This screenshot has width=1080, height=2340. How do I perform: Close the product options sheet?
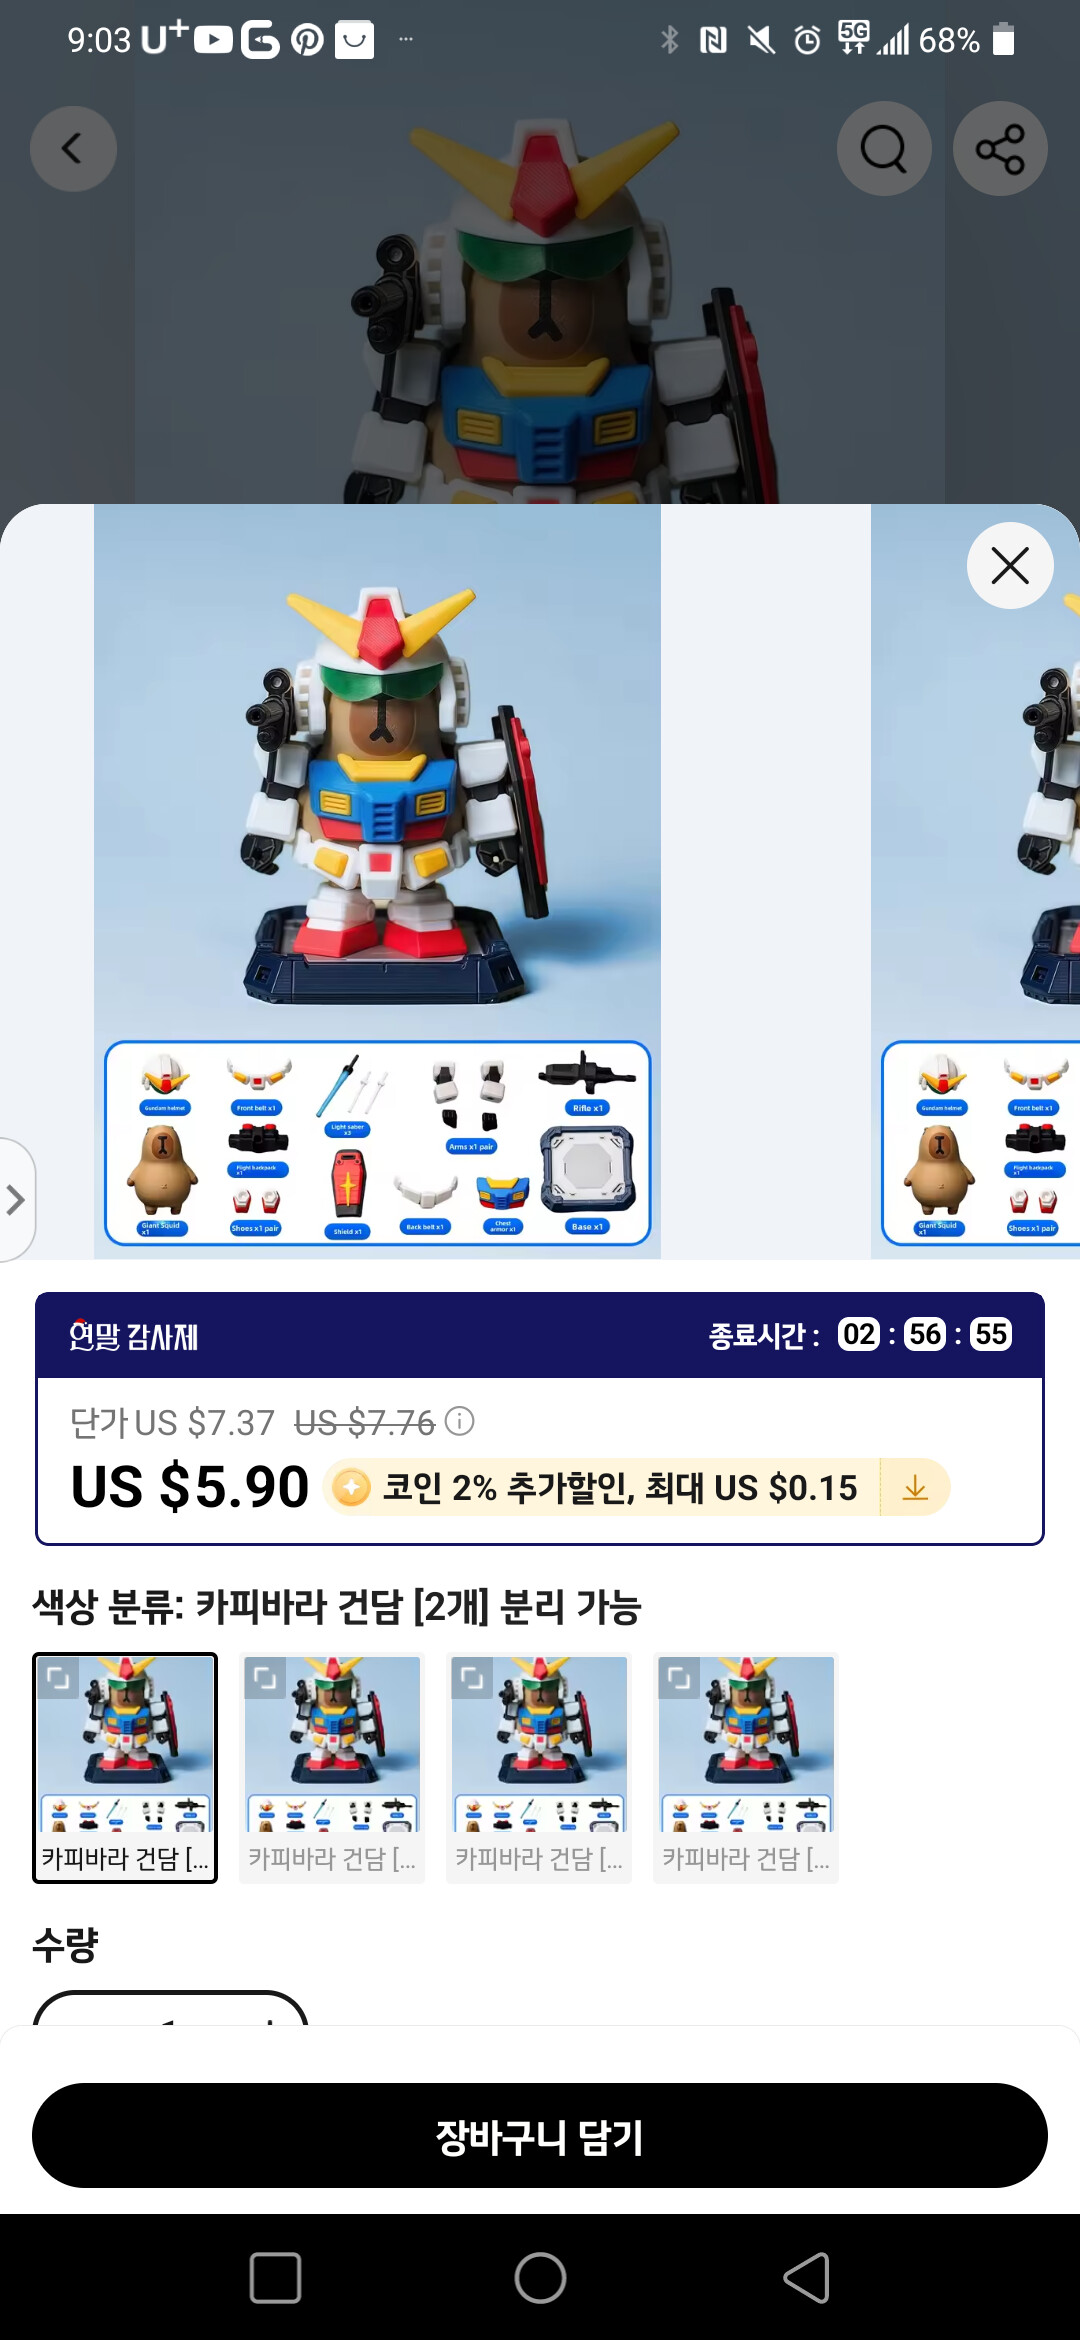[x=1010, y=566]
